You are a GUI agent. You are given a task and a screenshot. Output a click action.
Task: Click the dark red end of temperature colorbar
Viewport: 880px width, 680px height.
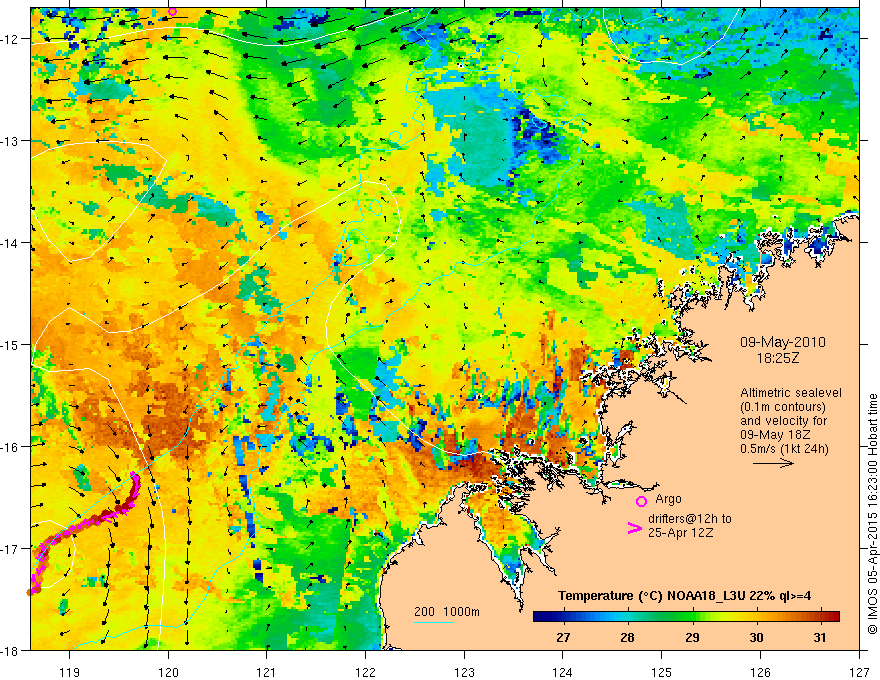click(x=833, y=616)
